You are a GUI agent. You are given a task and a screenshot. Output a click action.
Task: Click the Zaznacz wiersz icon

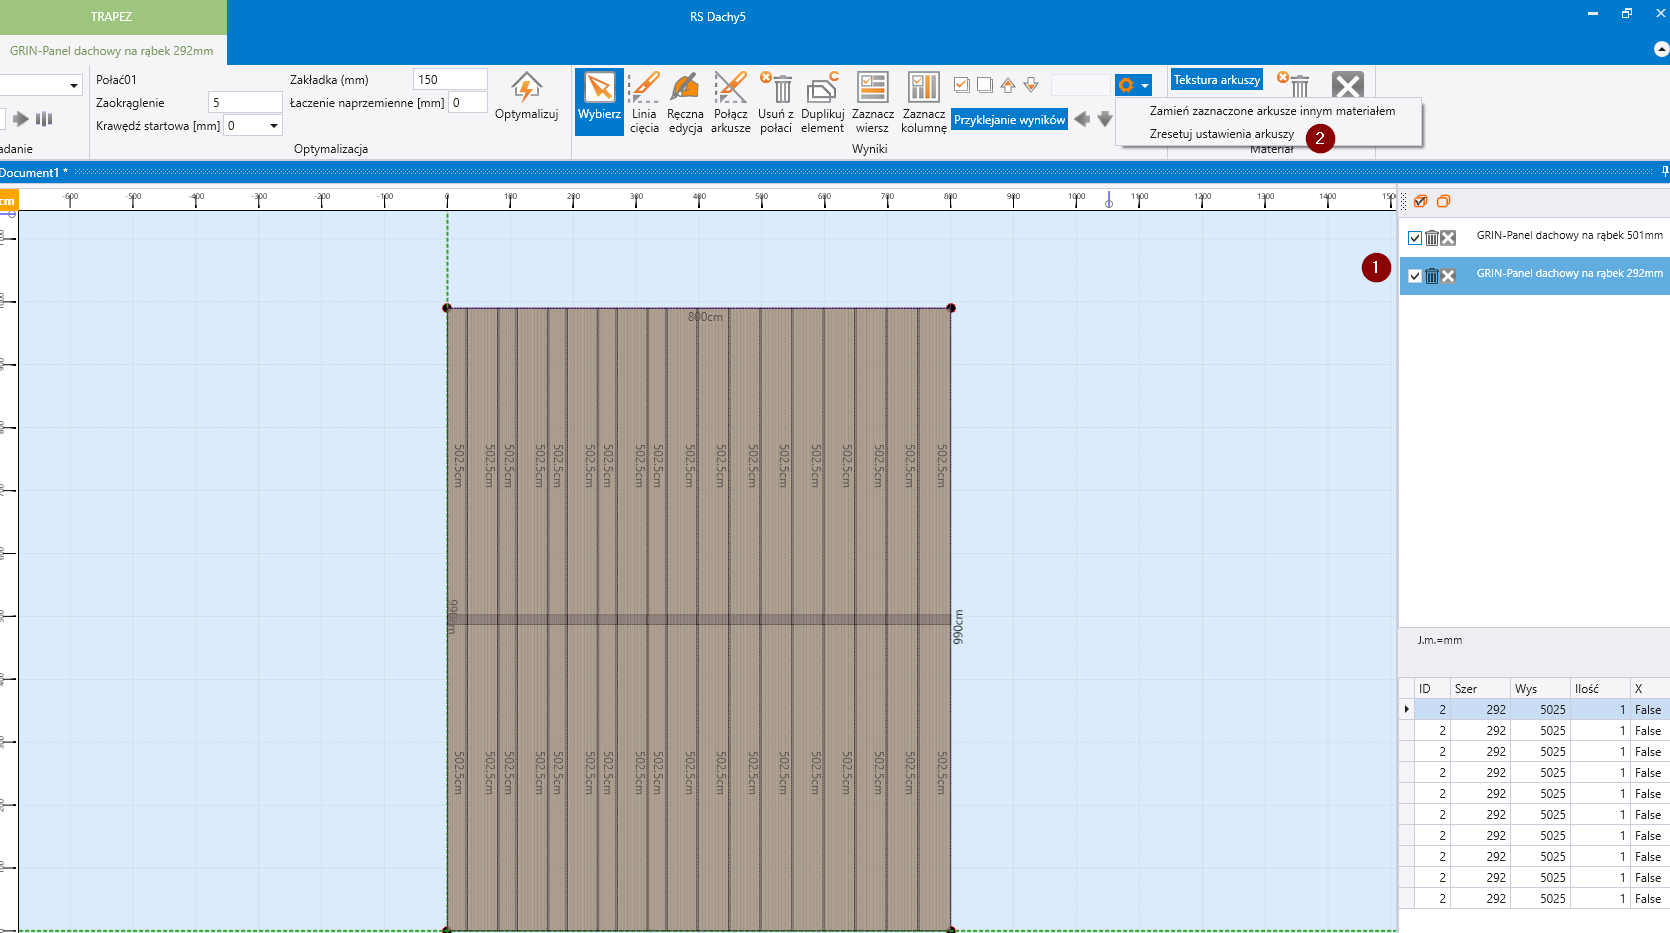[x=872, y=89]
